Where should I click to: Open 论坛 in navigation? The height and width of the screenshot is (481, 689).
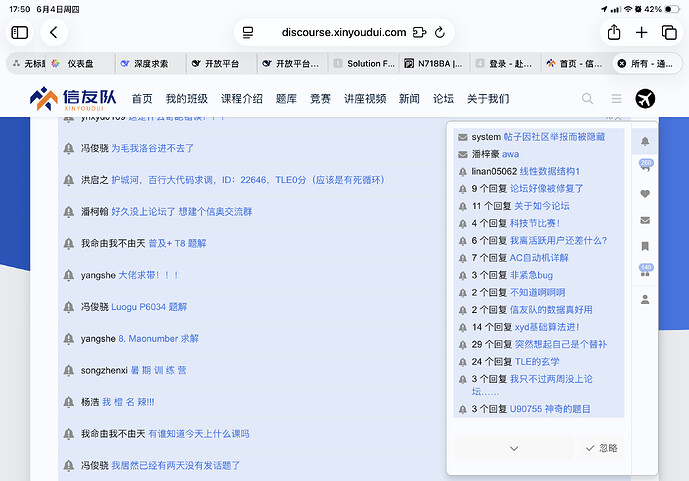(x=443, y=99)
